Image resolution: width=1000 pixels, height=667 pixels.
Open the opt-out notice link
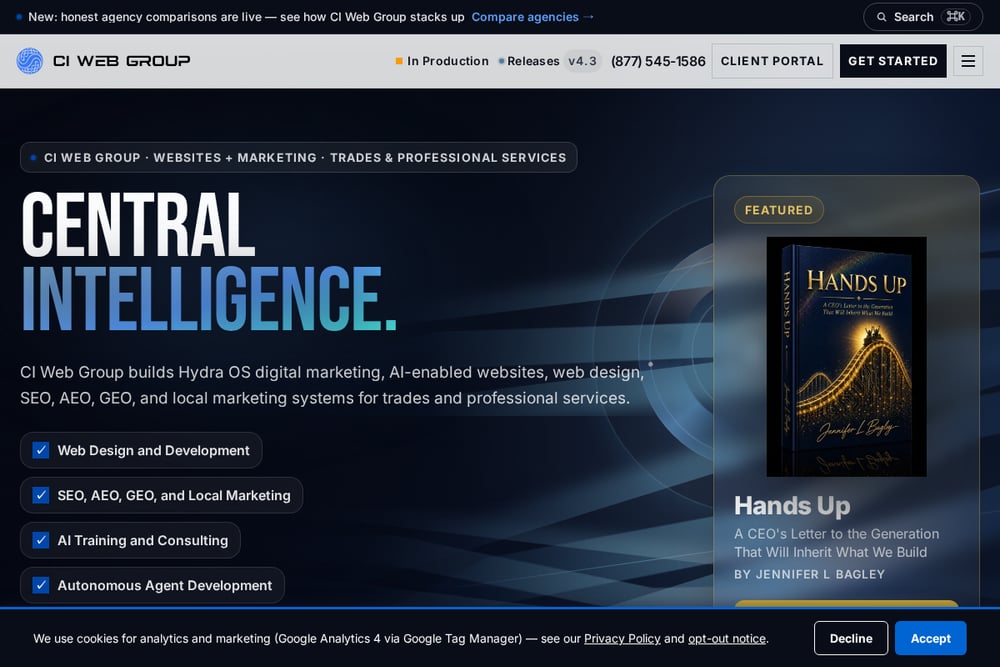click(727, 638)
